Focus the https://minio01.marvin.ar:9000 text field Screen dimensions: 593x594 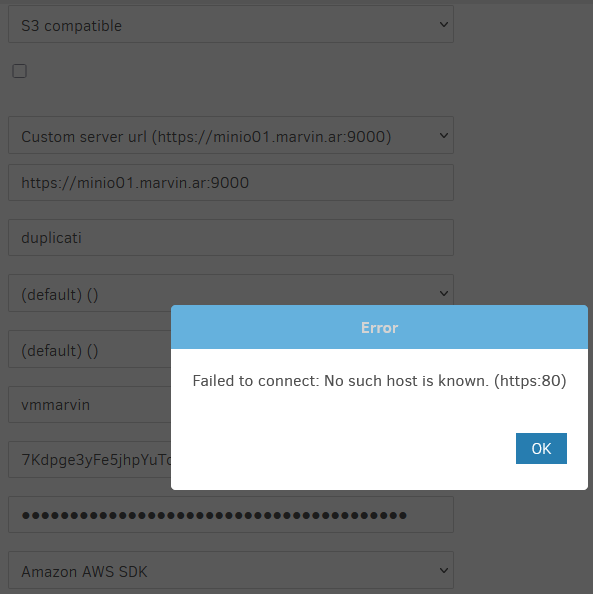[x=231, y=183]
